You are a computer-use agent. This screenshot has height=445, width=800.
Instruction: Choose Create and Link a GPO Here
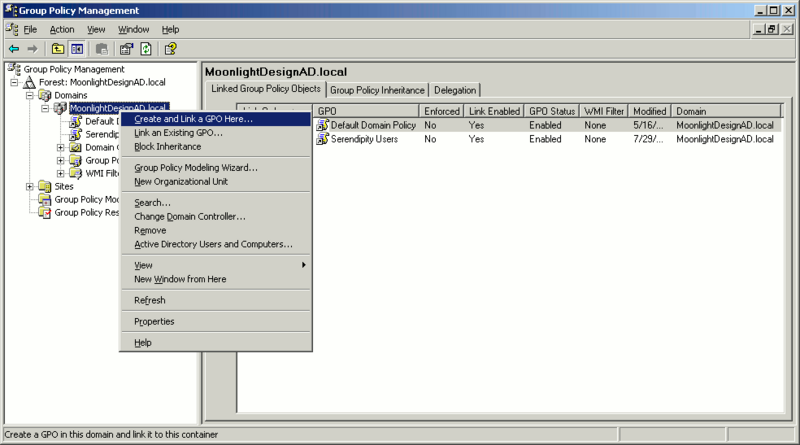click(x=216, y=119)
